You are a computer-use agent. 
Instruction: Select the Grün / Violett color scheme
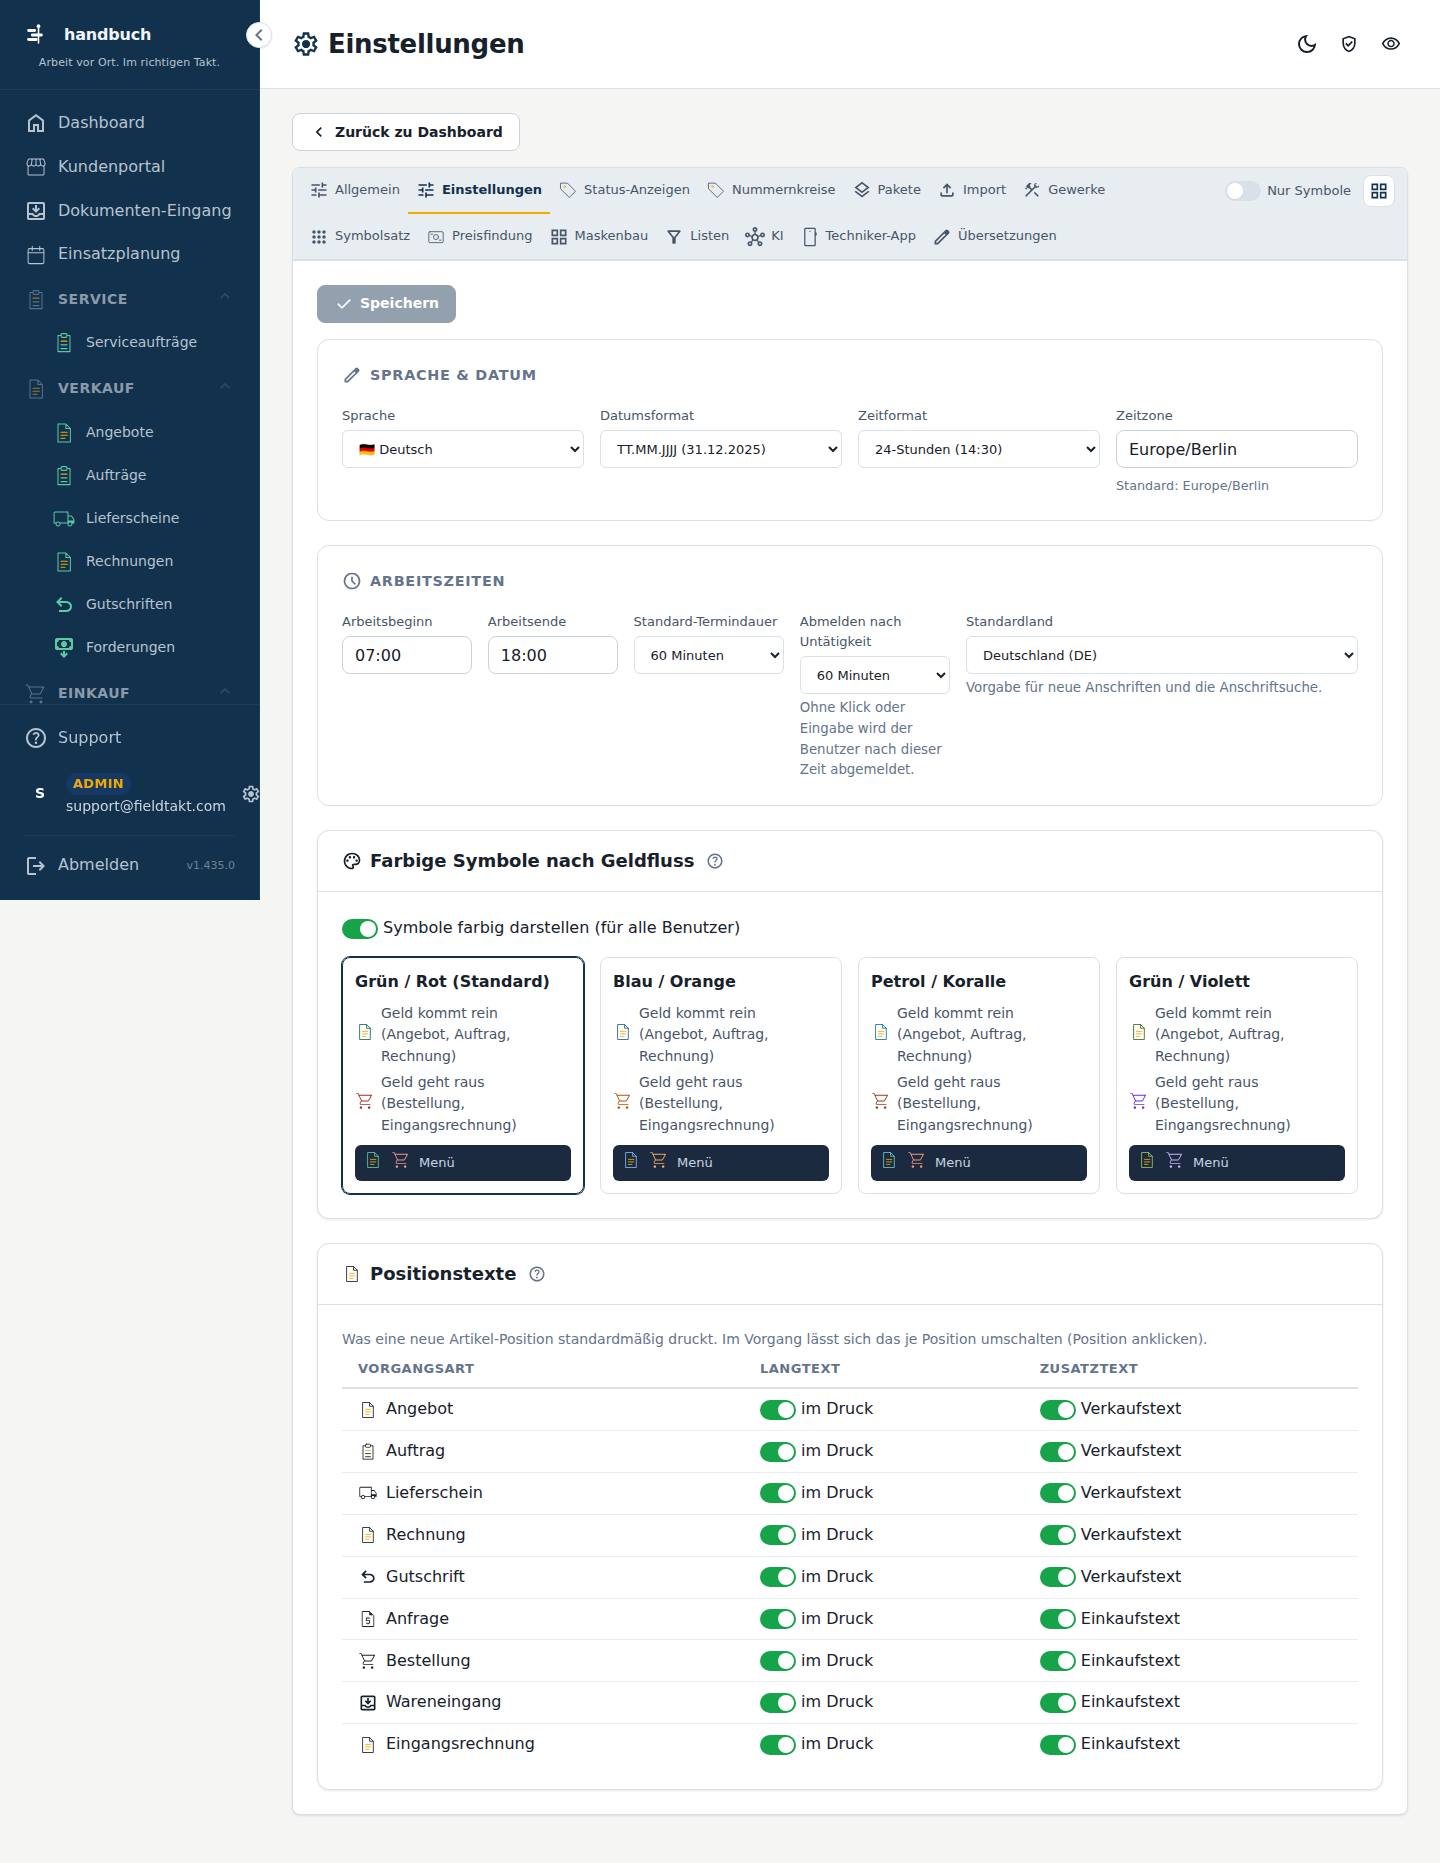1237,1076
